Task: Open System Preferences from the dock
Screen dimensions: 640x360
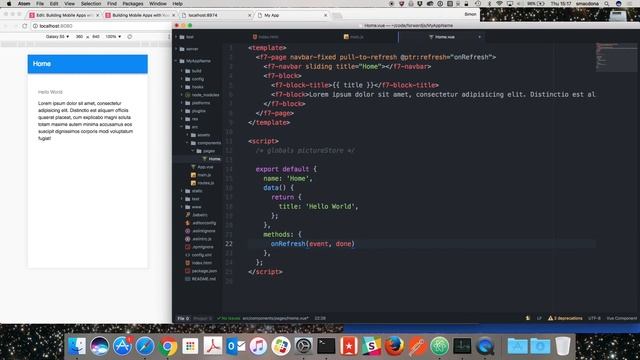Action: click(x=303, y=346)
